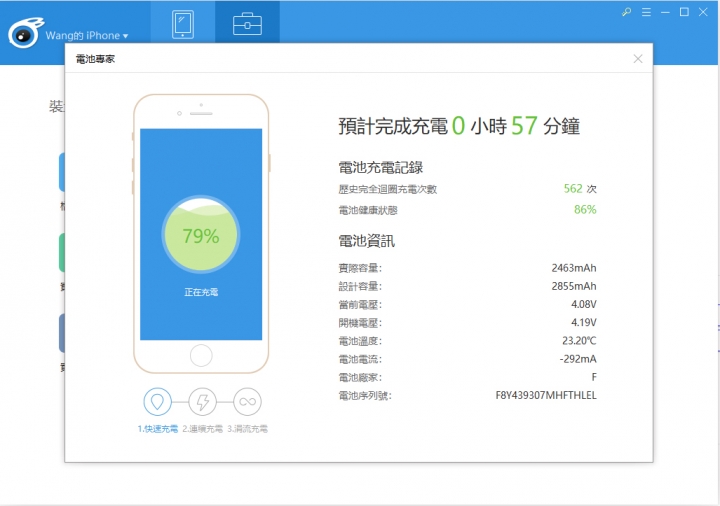Viewport: 720px width, 506px height.
Task: Click the 1.快速充電 label
Action: (158, 429)
